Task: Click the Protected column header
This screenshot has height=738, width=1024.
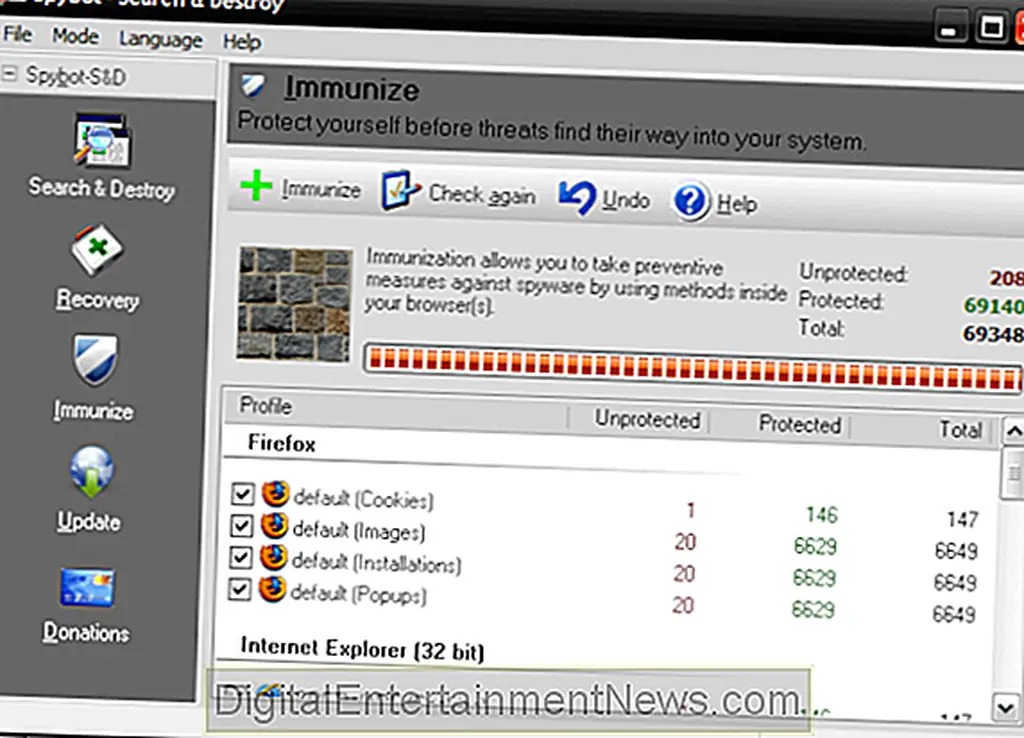Action: [799, 425]
